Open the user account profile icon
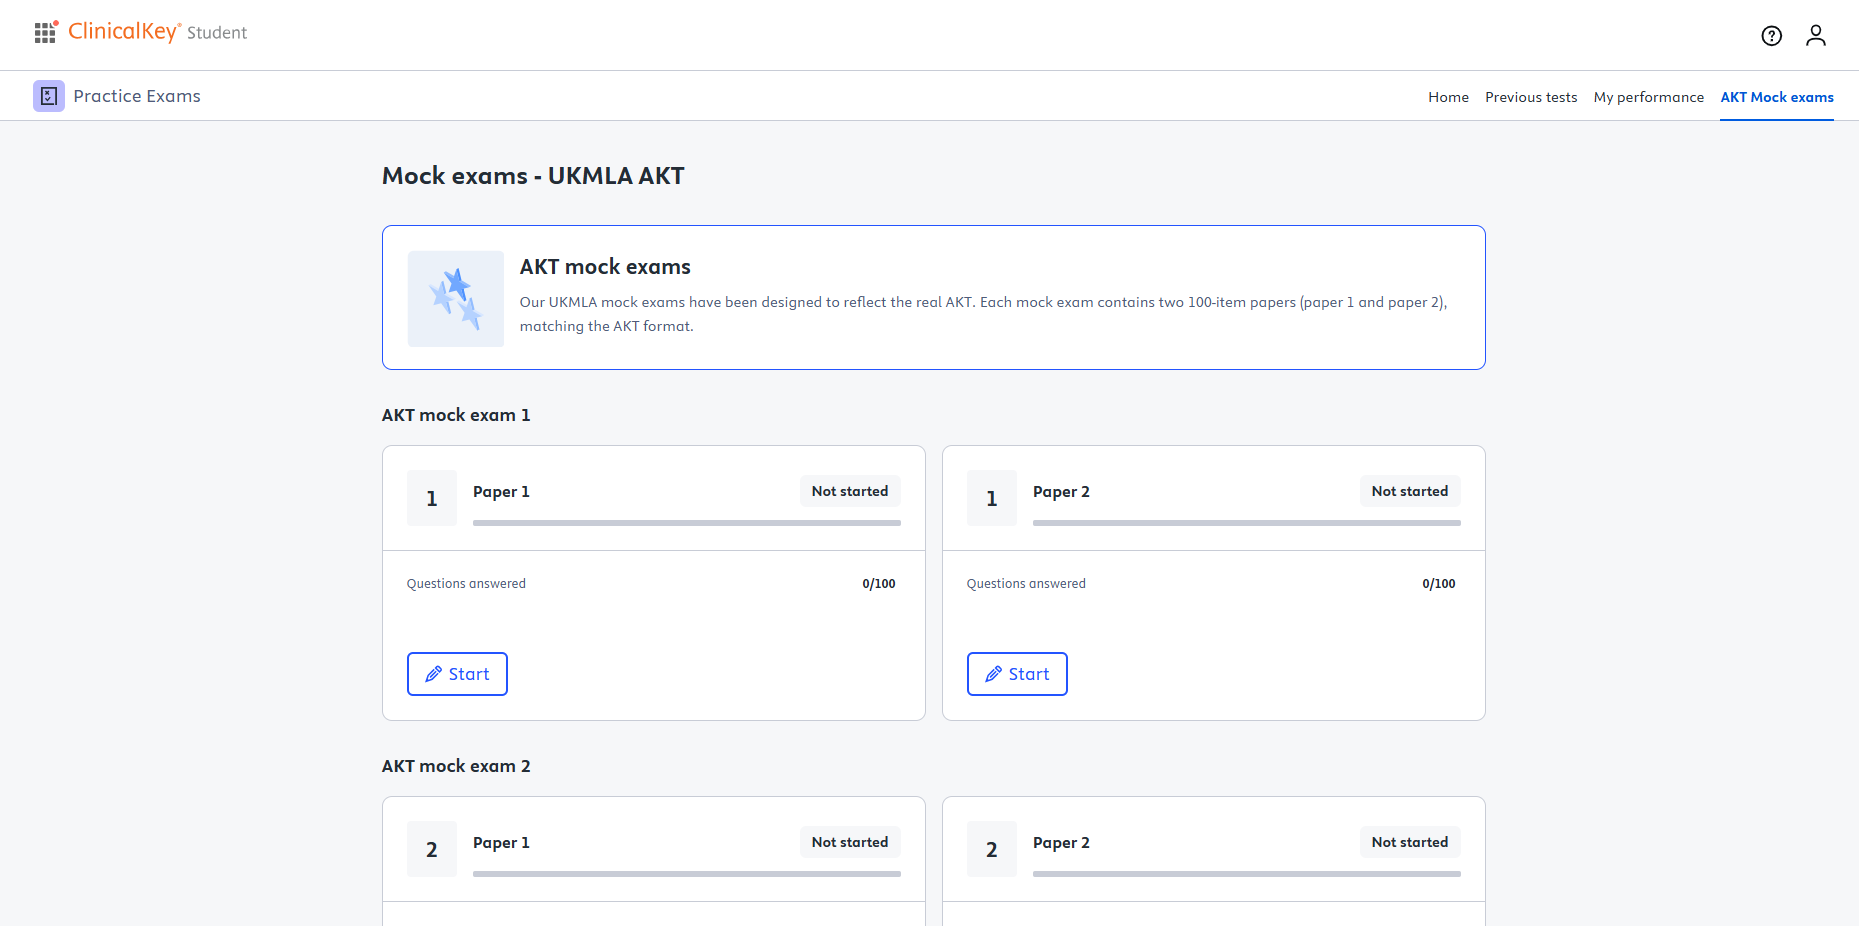 pyautogui.click(x=1815, y=36)
